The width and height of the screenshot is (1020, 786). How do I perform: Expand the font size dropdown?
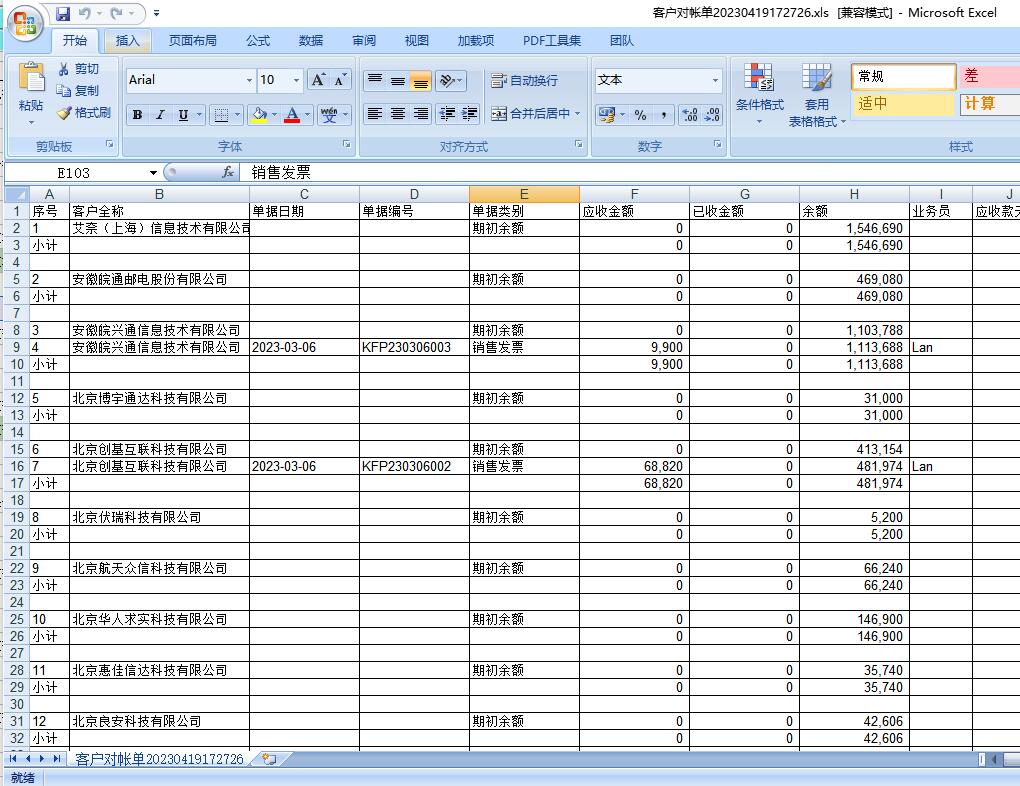(296, 80)
